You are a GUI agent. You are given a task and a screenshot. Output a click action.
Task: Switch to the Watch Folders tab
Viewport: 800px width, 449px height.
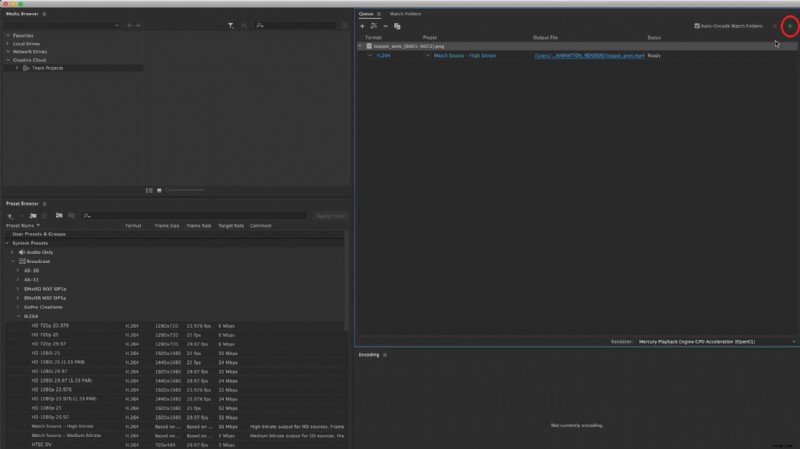pyautogui.click(x=405, y=14)
